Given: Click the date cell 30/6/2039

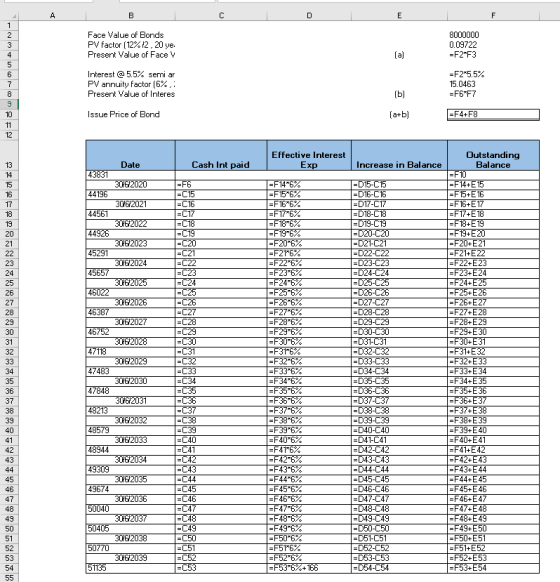Looking at the screenshot, I should (x=131, y=559).
